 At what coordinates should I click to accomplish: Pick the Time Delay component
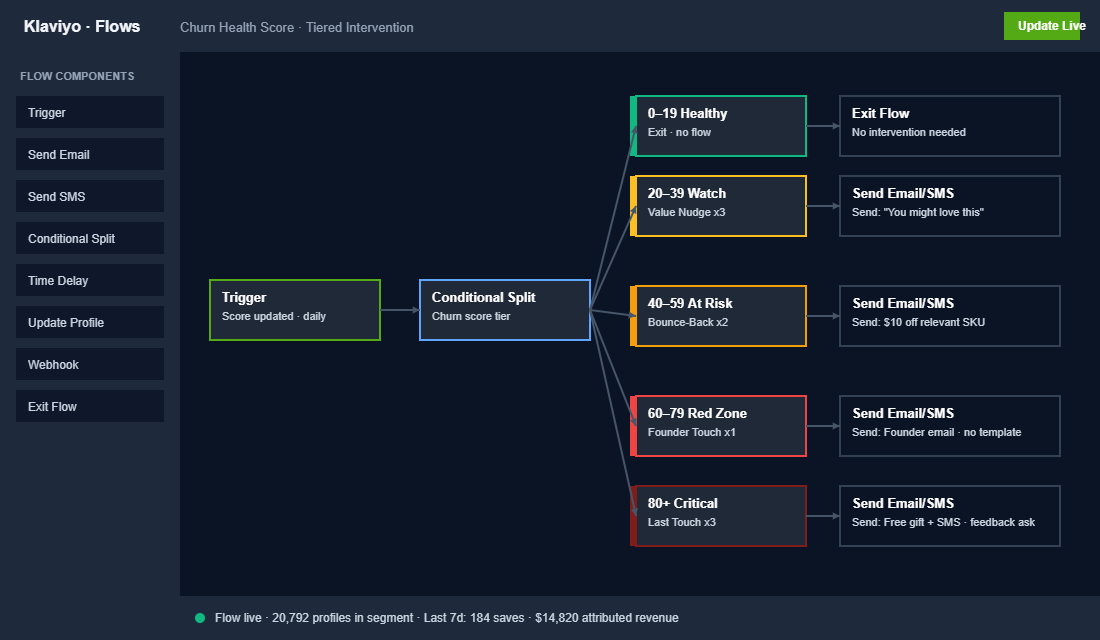tap(90, 280)
